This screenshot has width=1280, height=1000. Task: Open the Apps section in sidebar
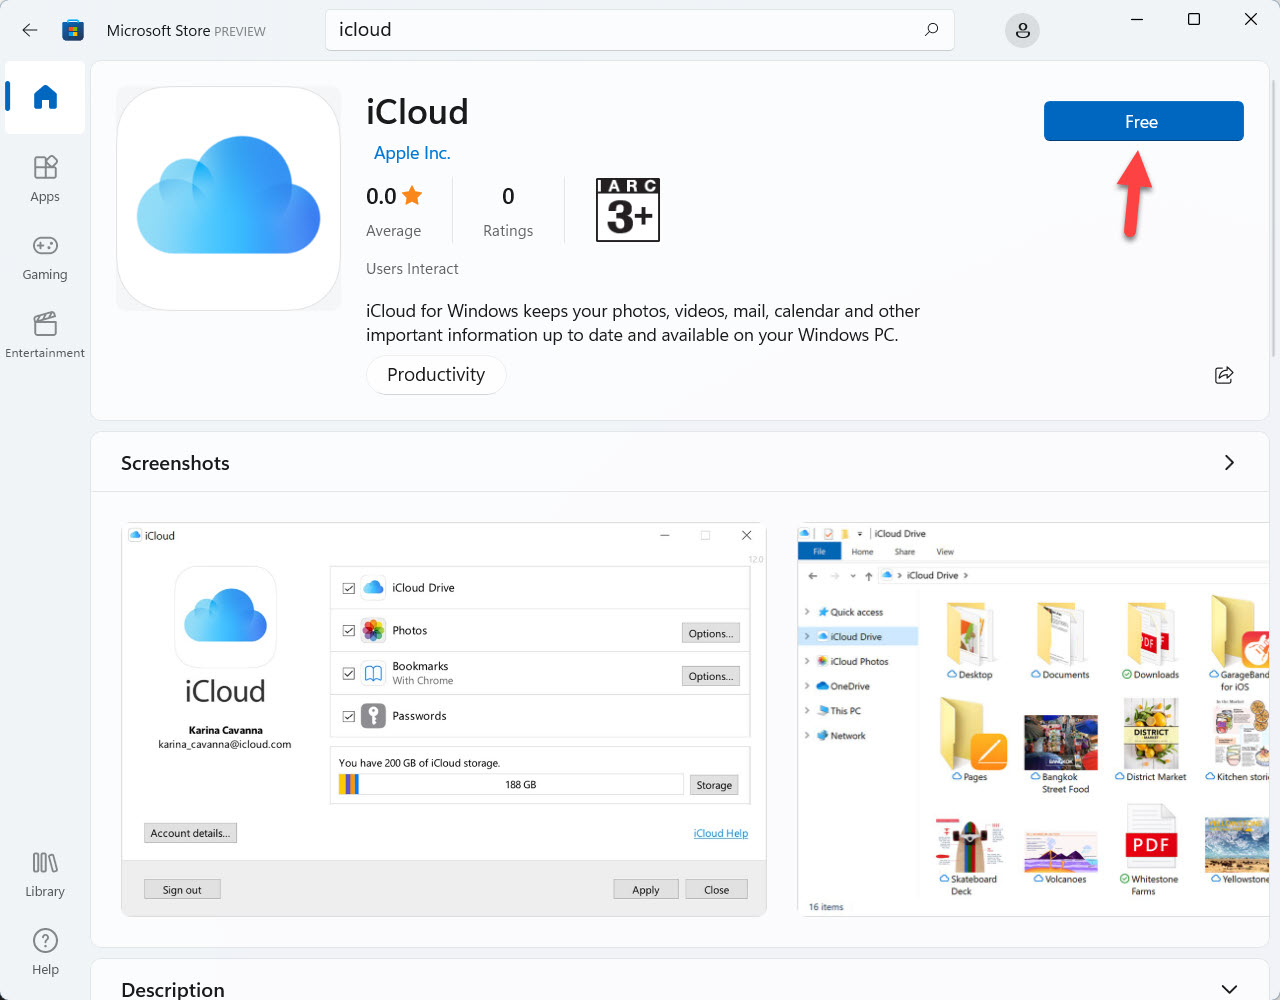(45, 179)
